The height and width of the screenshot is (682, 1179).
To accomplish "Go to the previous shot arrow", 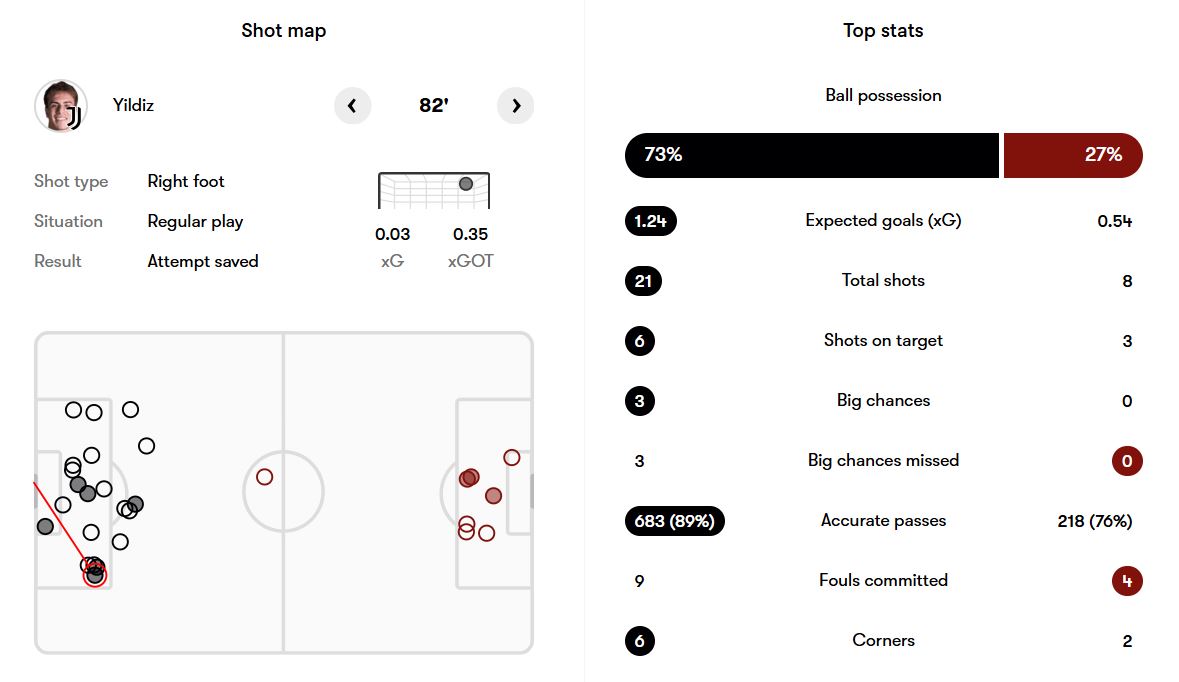I will coord(352,106).
